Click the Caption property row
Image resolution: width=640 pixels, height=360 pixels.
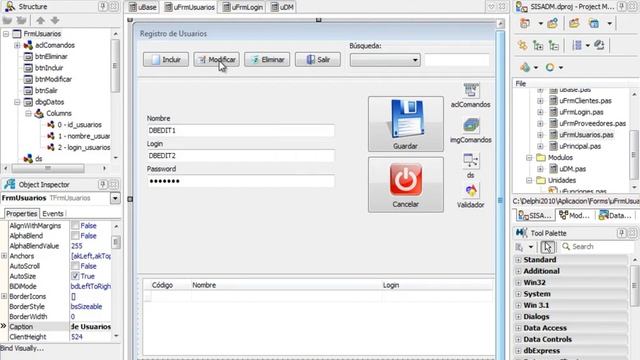click(x=60, y=327)
